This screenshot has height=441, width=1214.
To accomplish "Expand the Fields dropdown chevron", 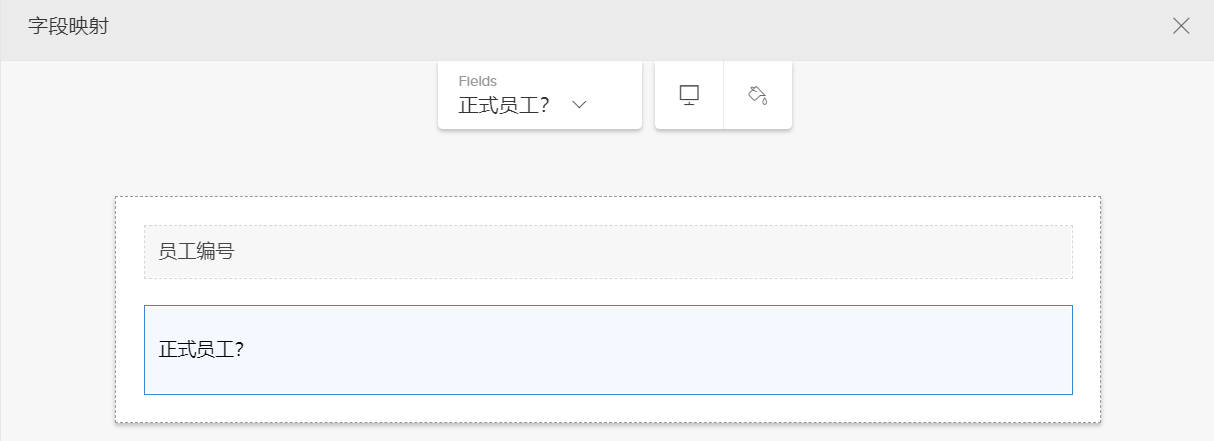I will pyautogui.click(x=579, y=104).
